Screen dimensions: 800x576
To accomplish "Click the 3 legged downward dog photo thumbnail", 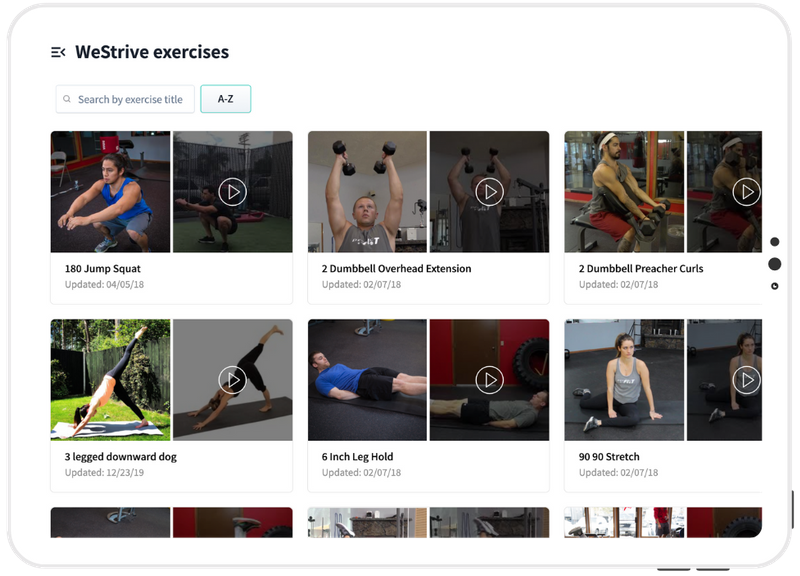I will [x=110, y=380].
